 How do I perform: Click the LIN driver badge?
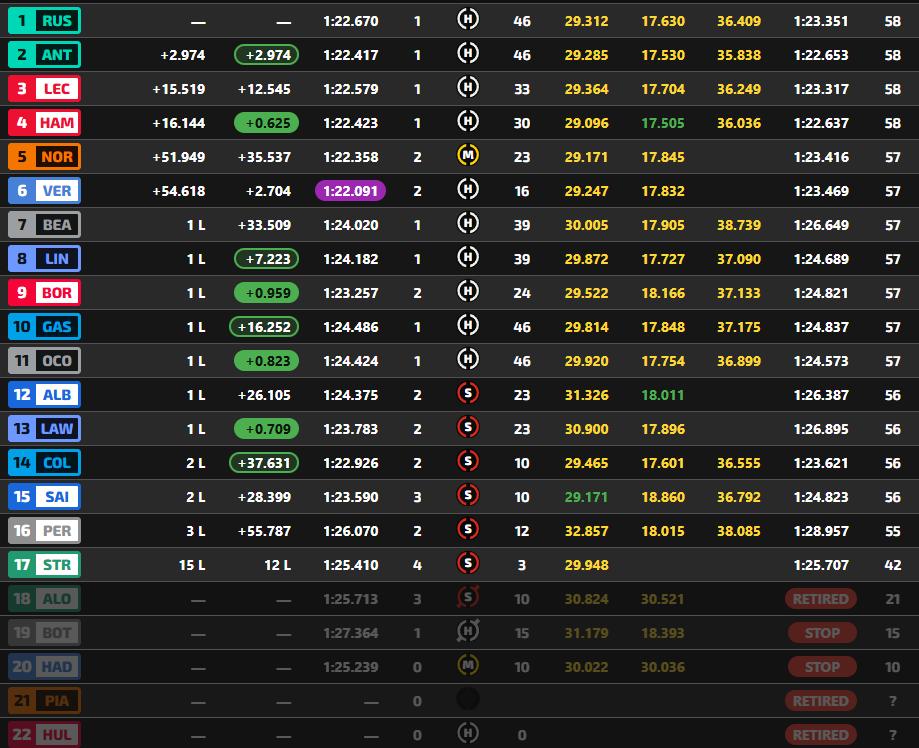coord(45,259)
